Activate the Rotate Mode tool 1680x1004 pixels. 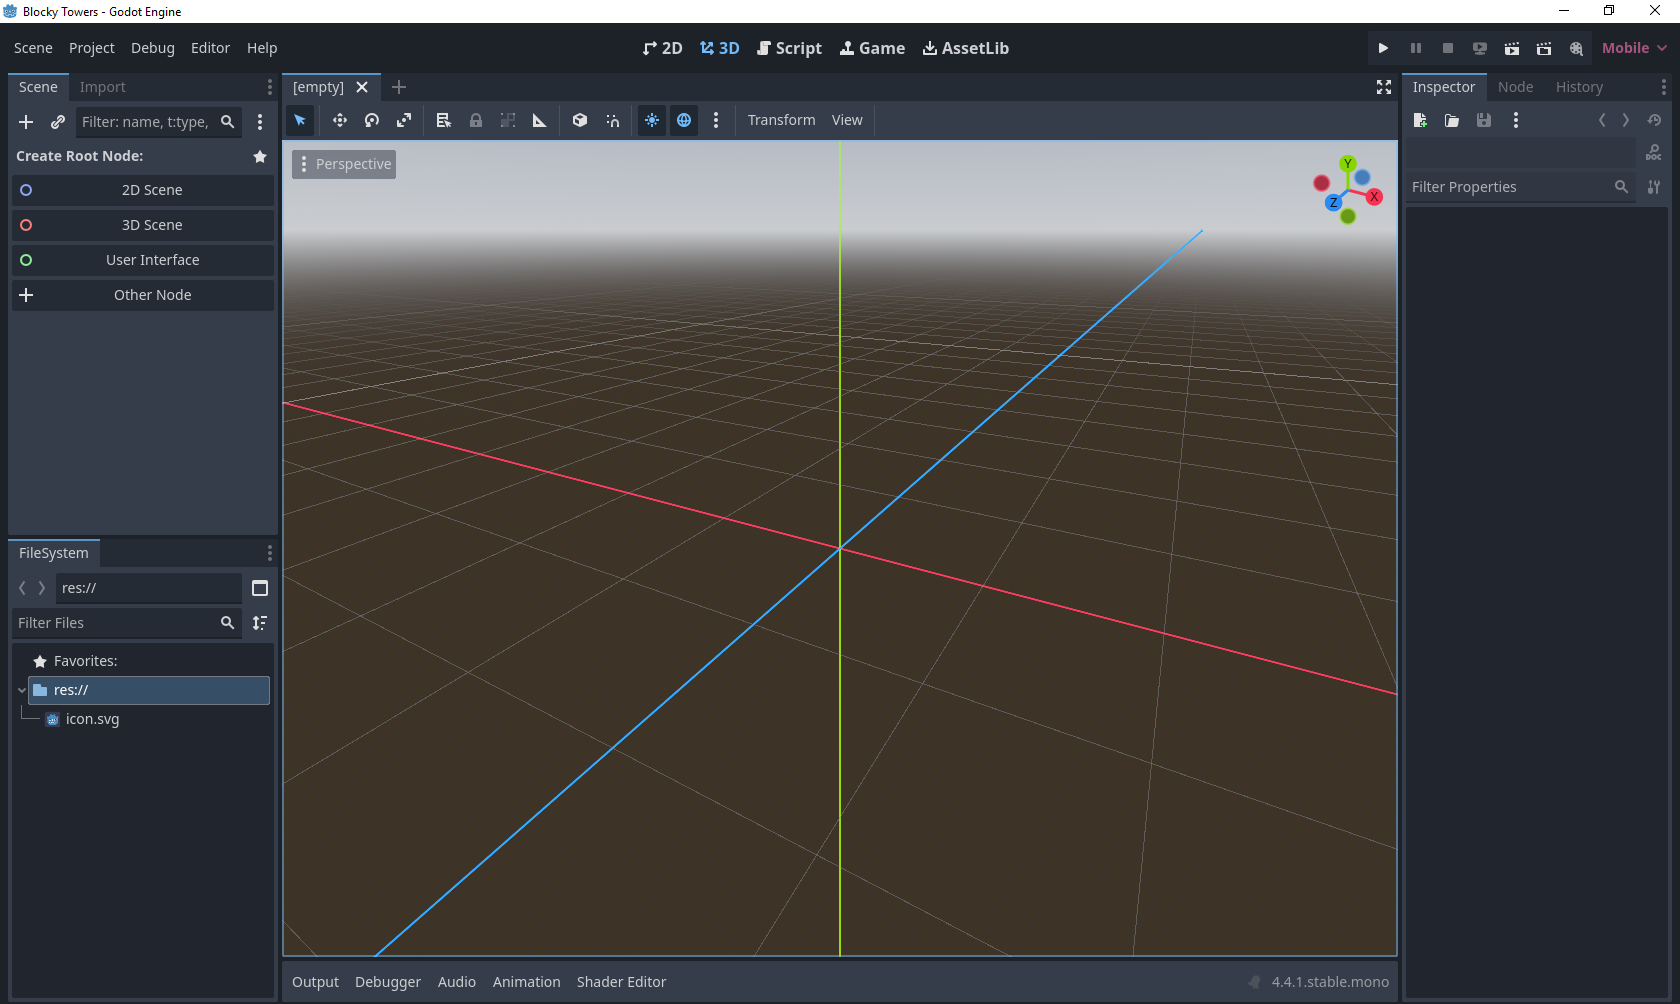point(372,120)
